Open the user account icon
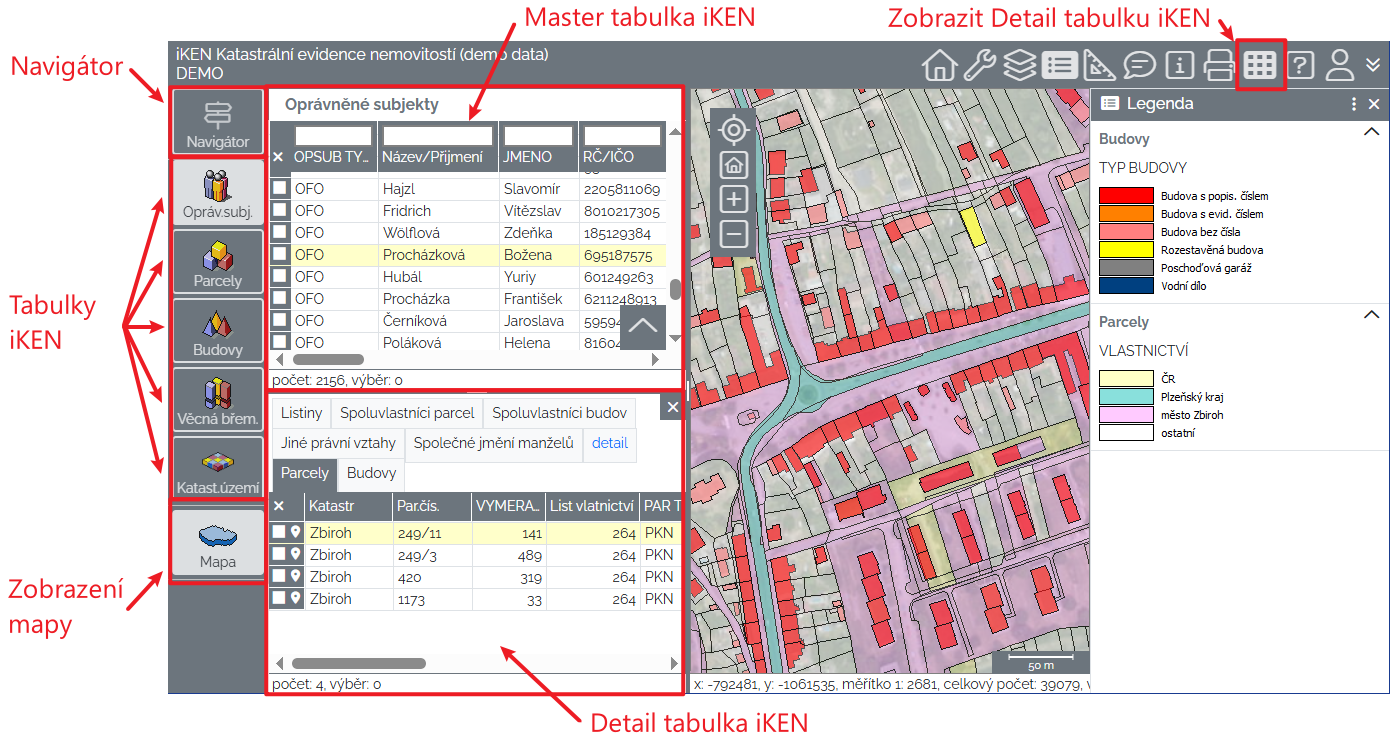Screen dimensions: 1393x741 point(1339,66)
